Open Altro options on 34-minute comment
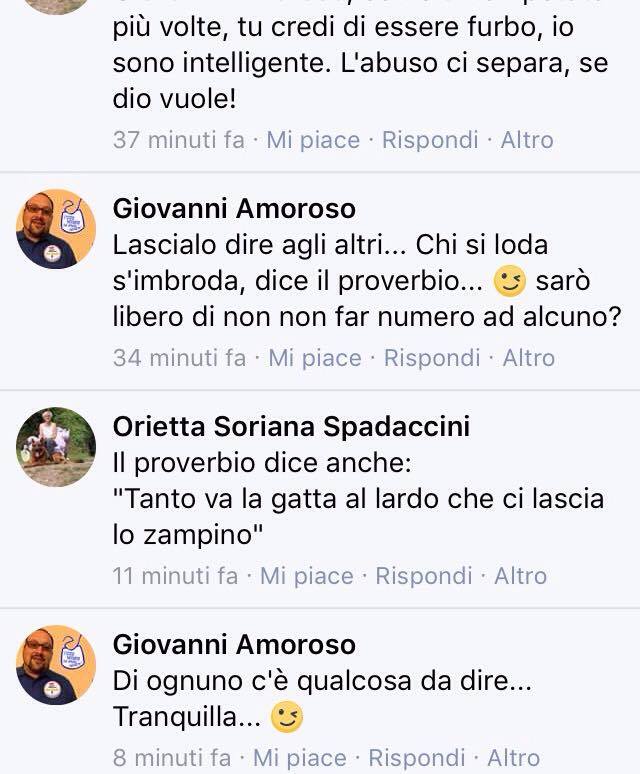This screenshot has height=774, width=640. tap(528, 358)
